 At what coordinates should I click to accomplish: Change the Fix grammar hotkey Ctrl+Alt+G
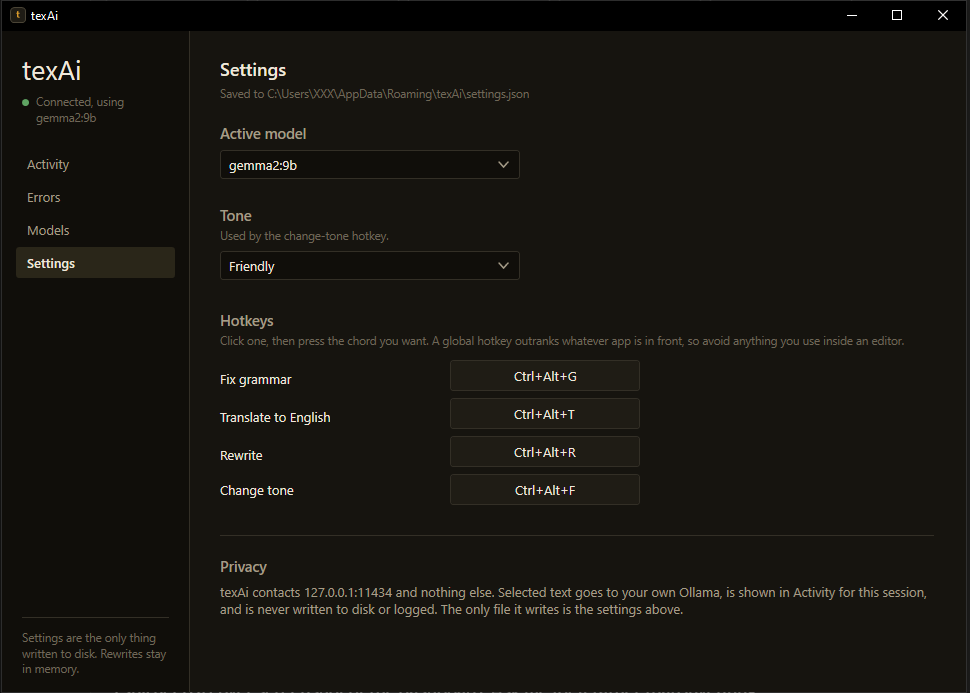(544, 376)
